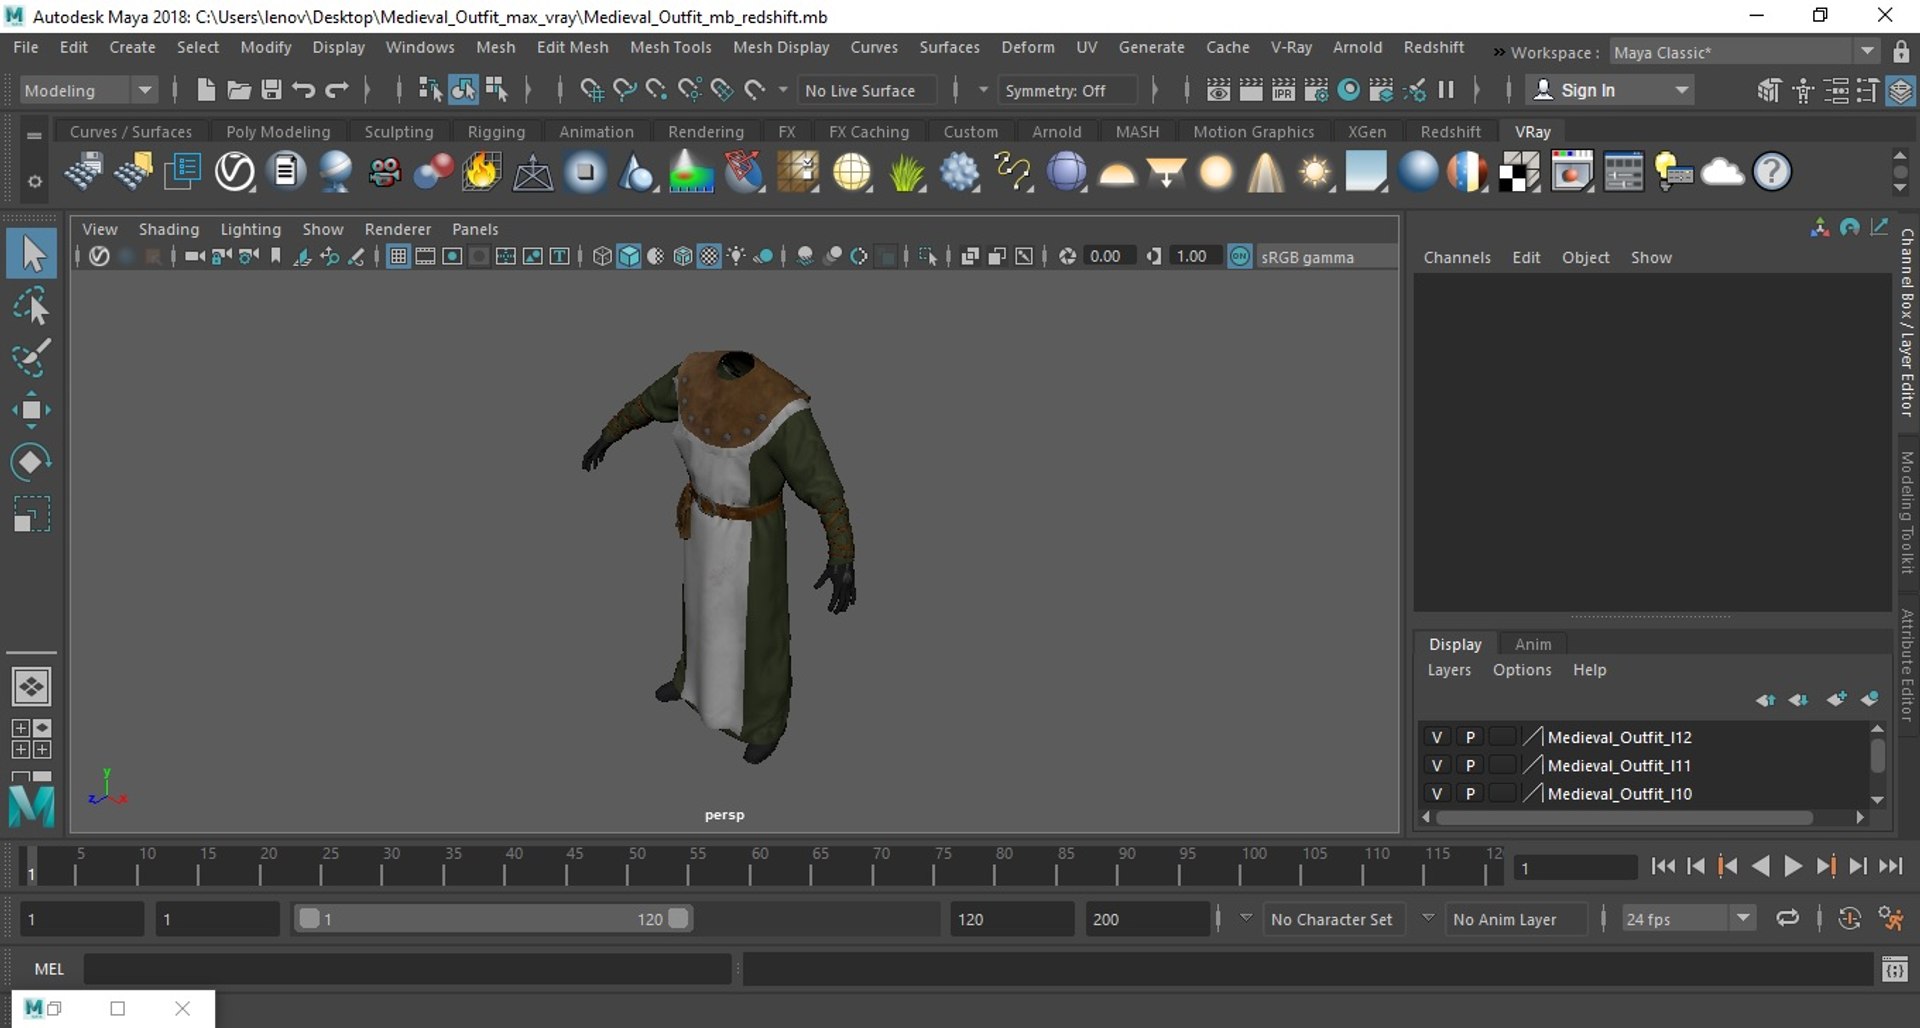Screen dimensions: 1920x1028
Task: Switch to the Anim layer tab
Action: coord(1533,644)
